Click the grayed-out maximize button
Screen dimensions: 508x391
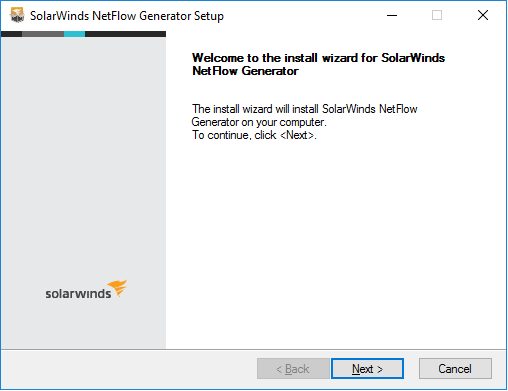(437, 15)
